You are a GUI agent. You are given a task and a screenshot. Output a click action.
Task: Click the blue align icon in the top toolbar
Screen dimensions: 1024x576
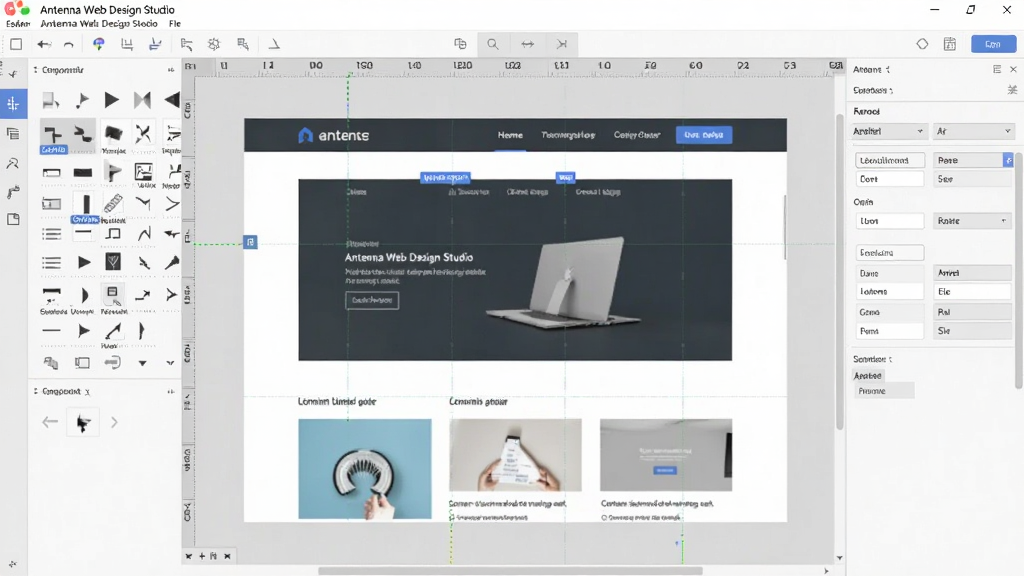[155, 44]
